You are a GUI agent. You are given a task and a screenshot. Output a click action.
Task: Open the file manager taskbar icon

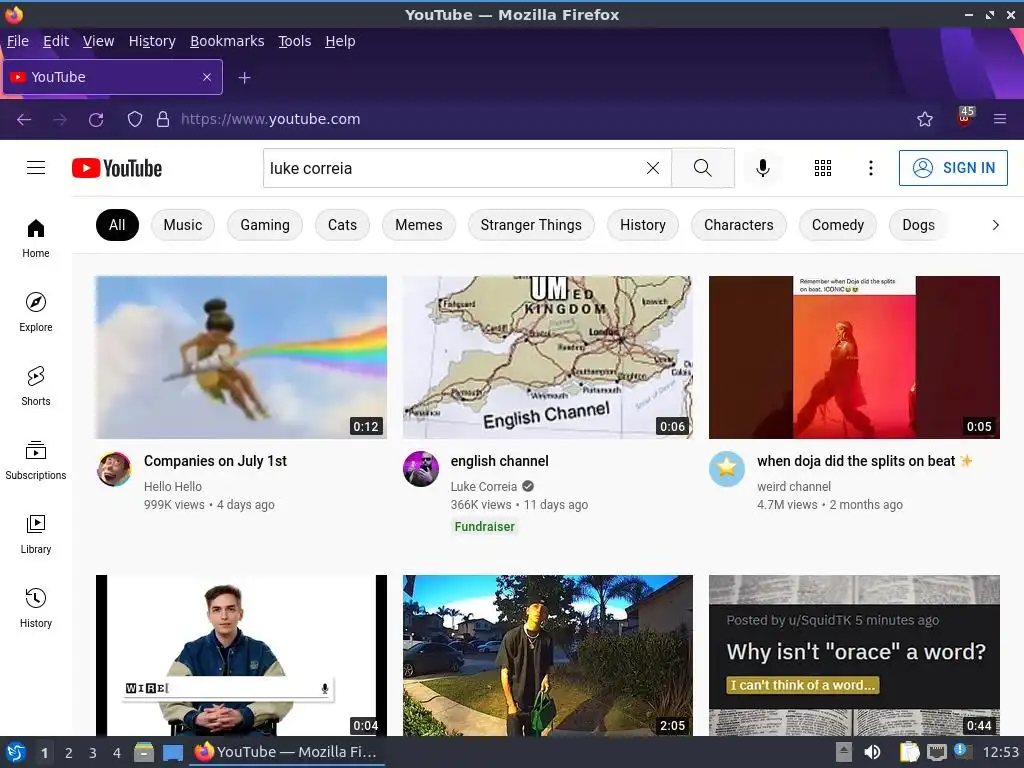tap(143, 752)
